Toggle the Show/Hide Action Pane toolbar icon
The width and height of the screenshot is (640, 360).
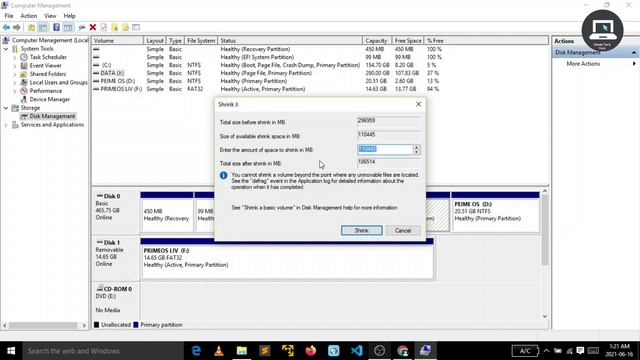point(68,27)
